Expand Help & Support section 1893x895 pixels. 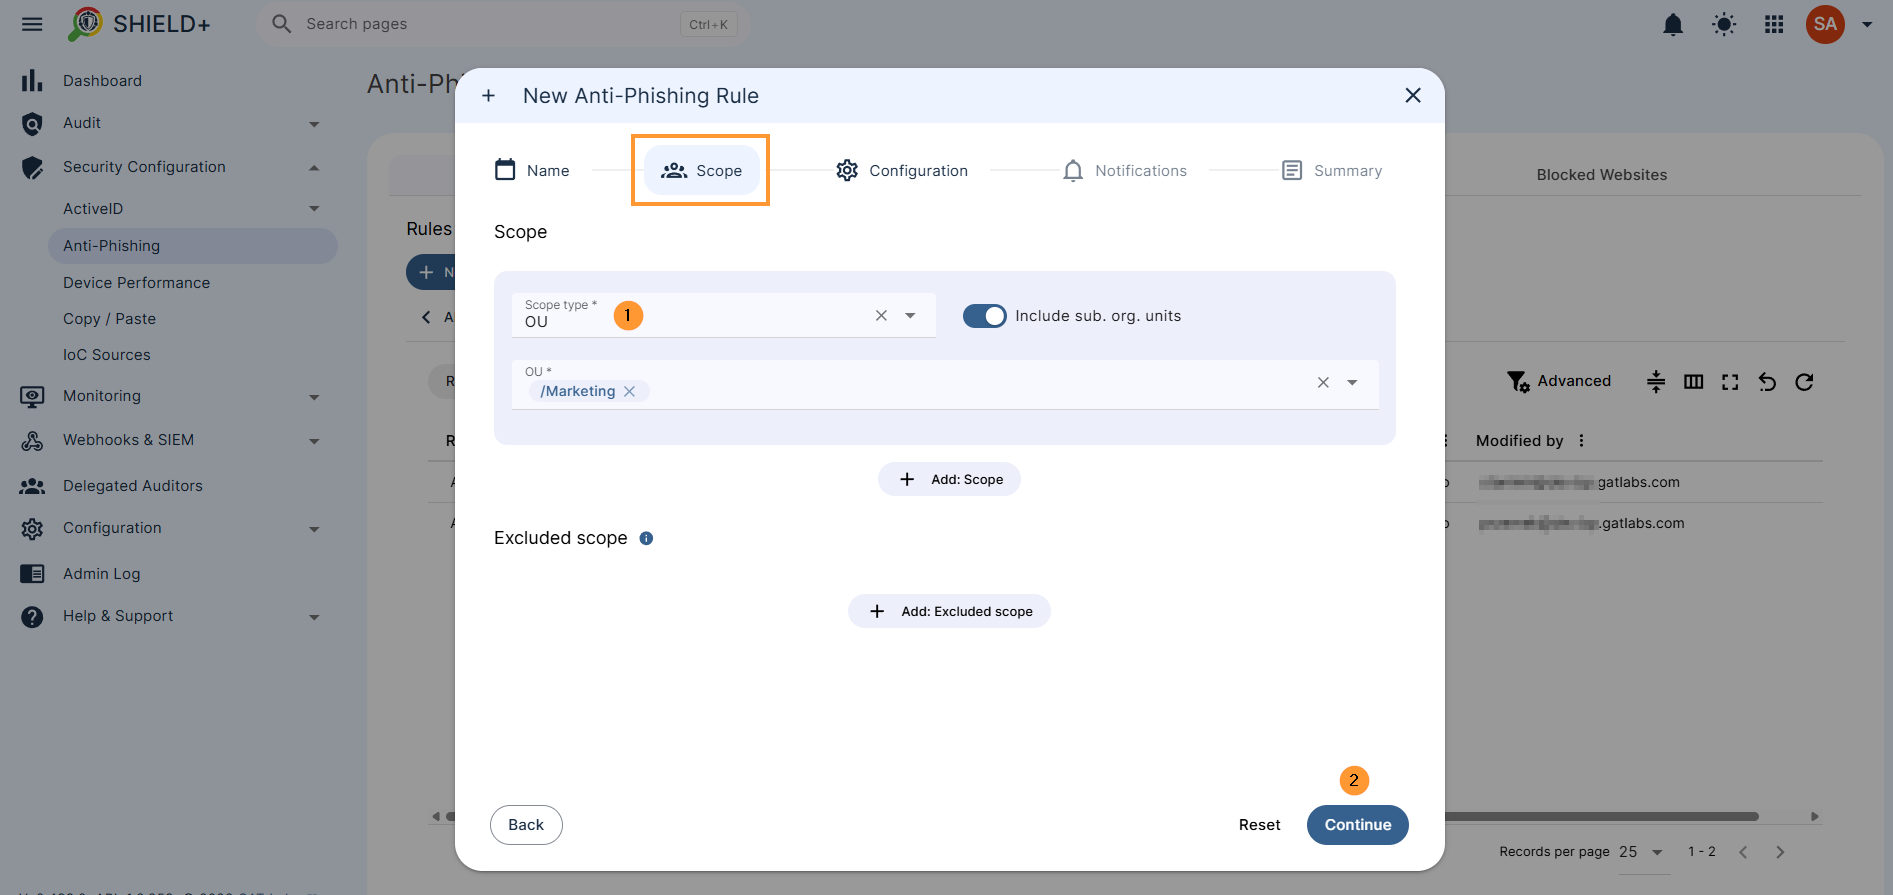pos(314,617)
